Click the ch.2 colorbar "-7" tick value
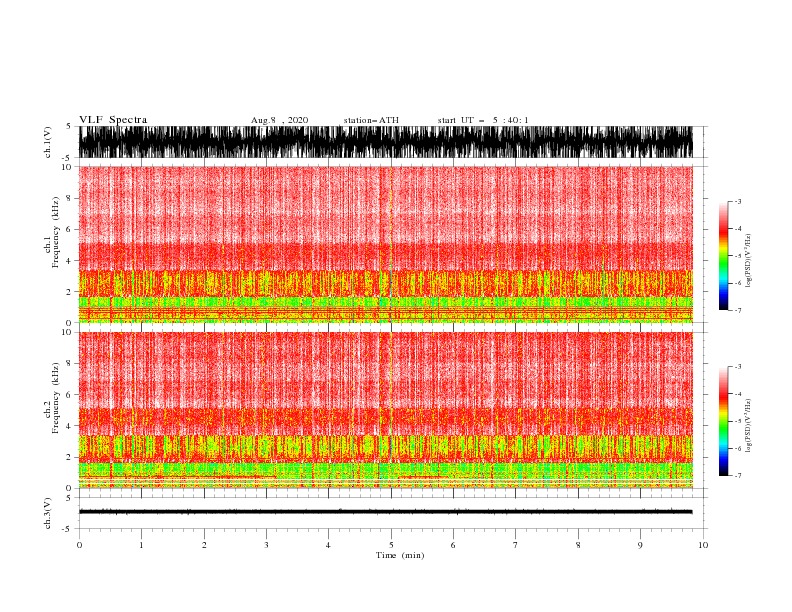 [738, 475]
